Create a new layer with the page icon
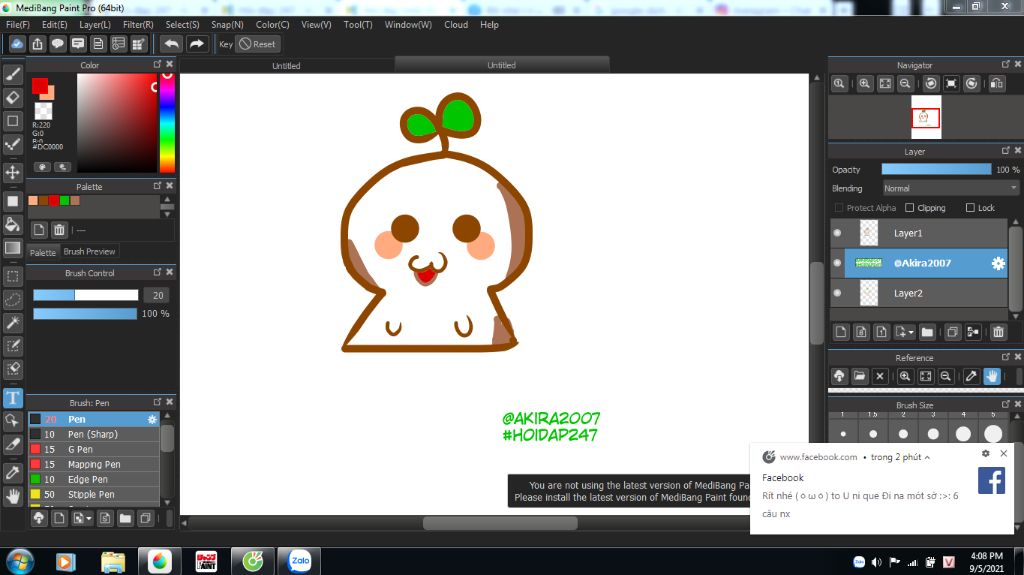1024x575 pixels. [841, 332]
